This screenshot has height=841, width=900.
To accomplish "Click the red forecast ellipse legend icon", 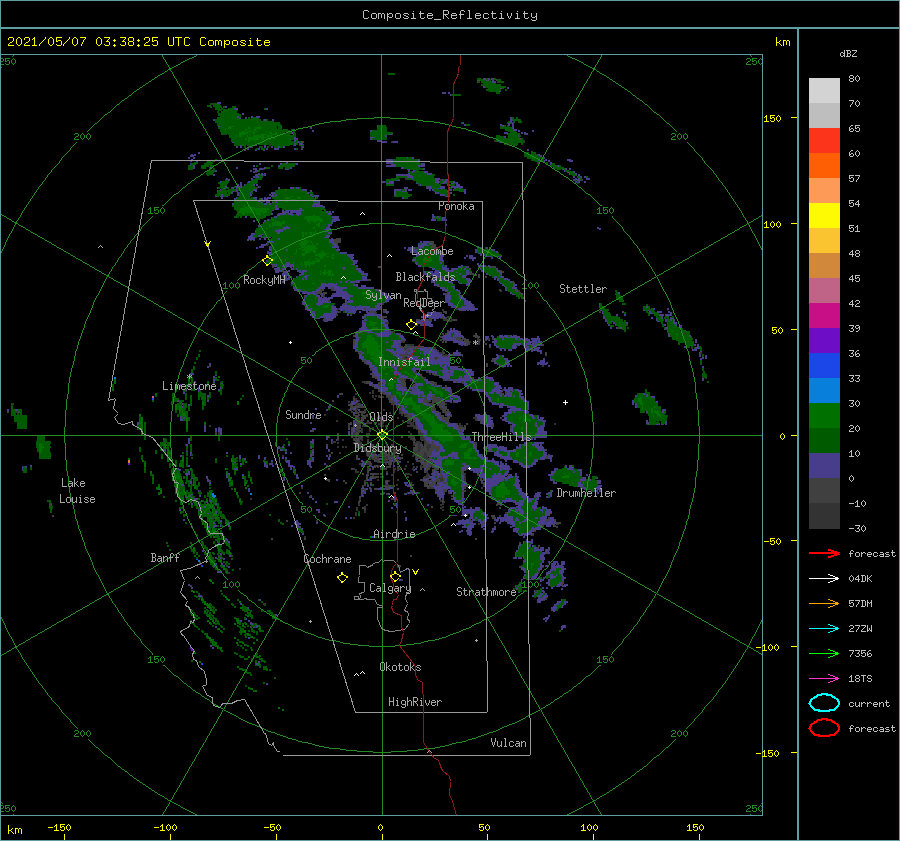I will pos(824,728).
